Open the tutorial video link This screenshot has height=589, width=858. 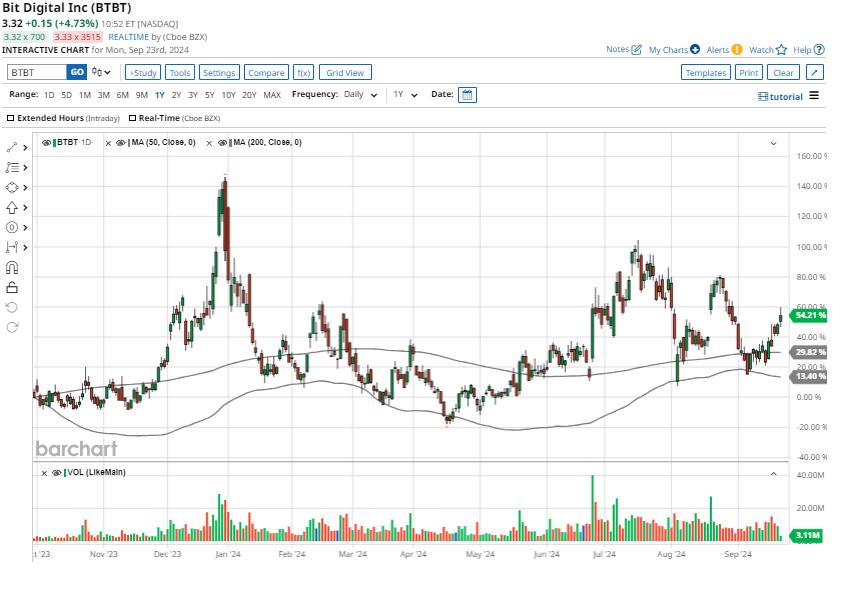click(x=780, y=97)
